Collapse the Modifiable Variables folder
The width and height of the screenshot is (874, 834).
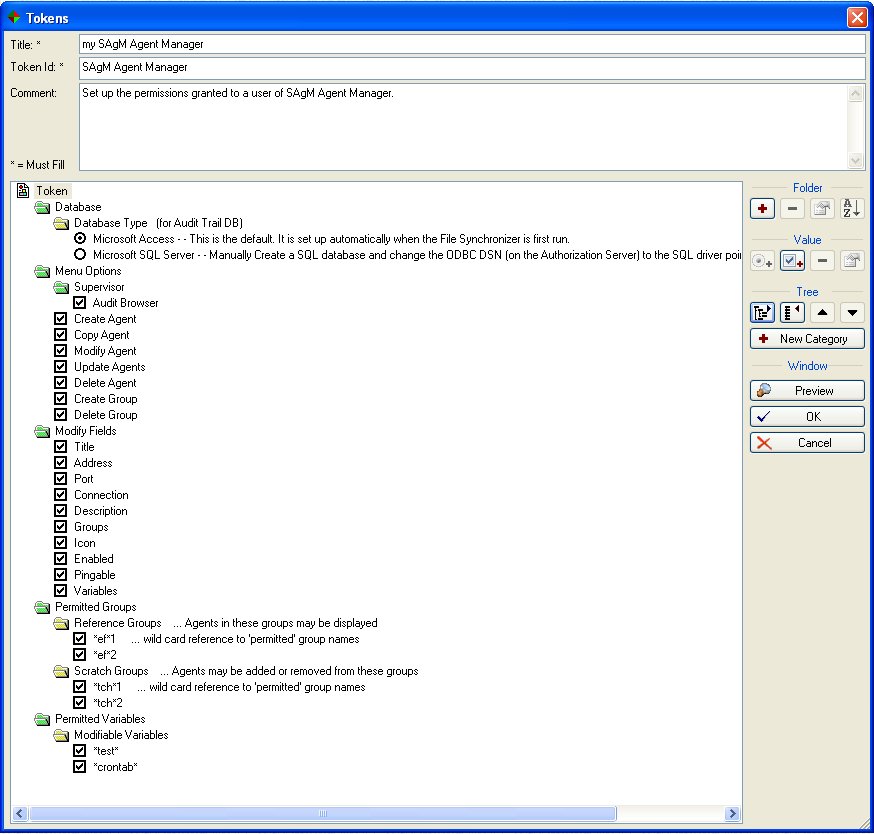click(61, 735)
